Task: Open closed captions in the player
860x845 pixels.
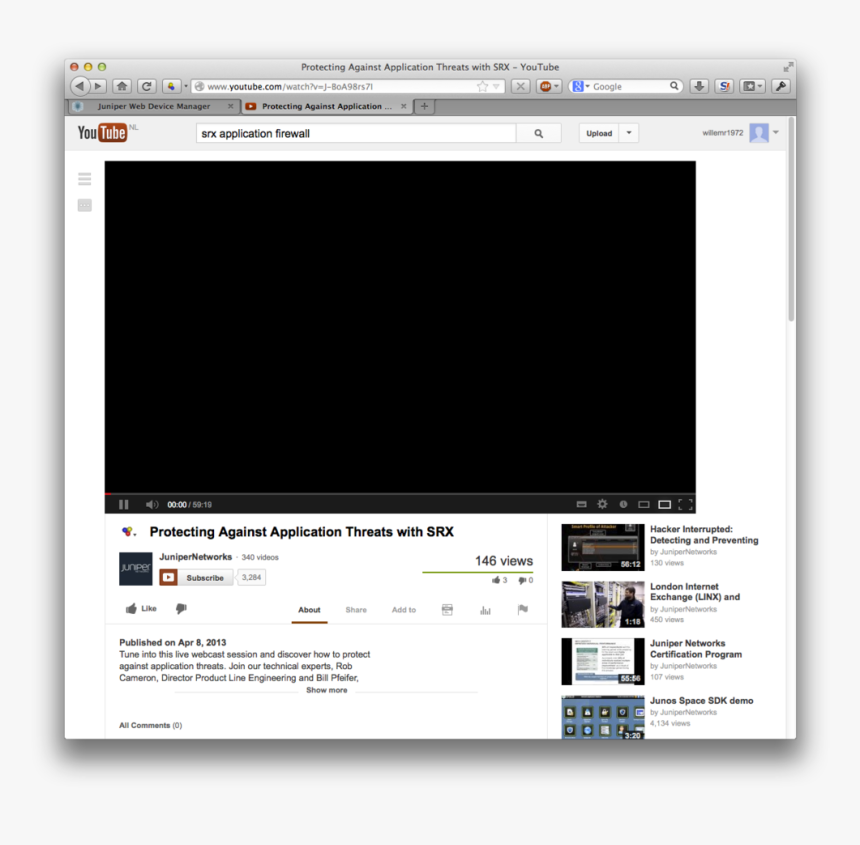Action: pyautogui.click(x=581, y=504)
